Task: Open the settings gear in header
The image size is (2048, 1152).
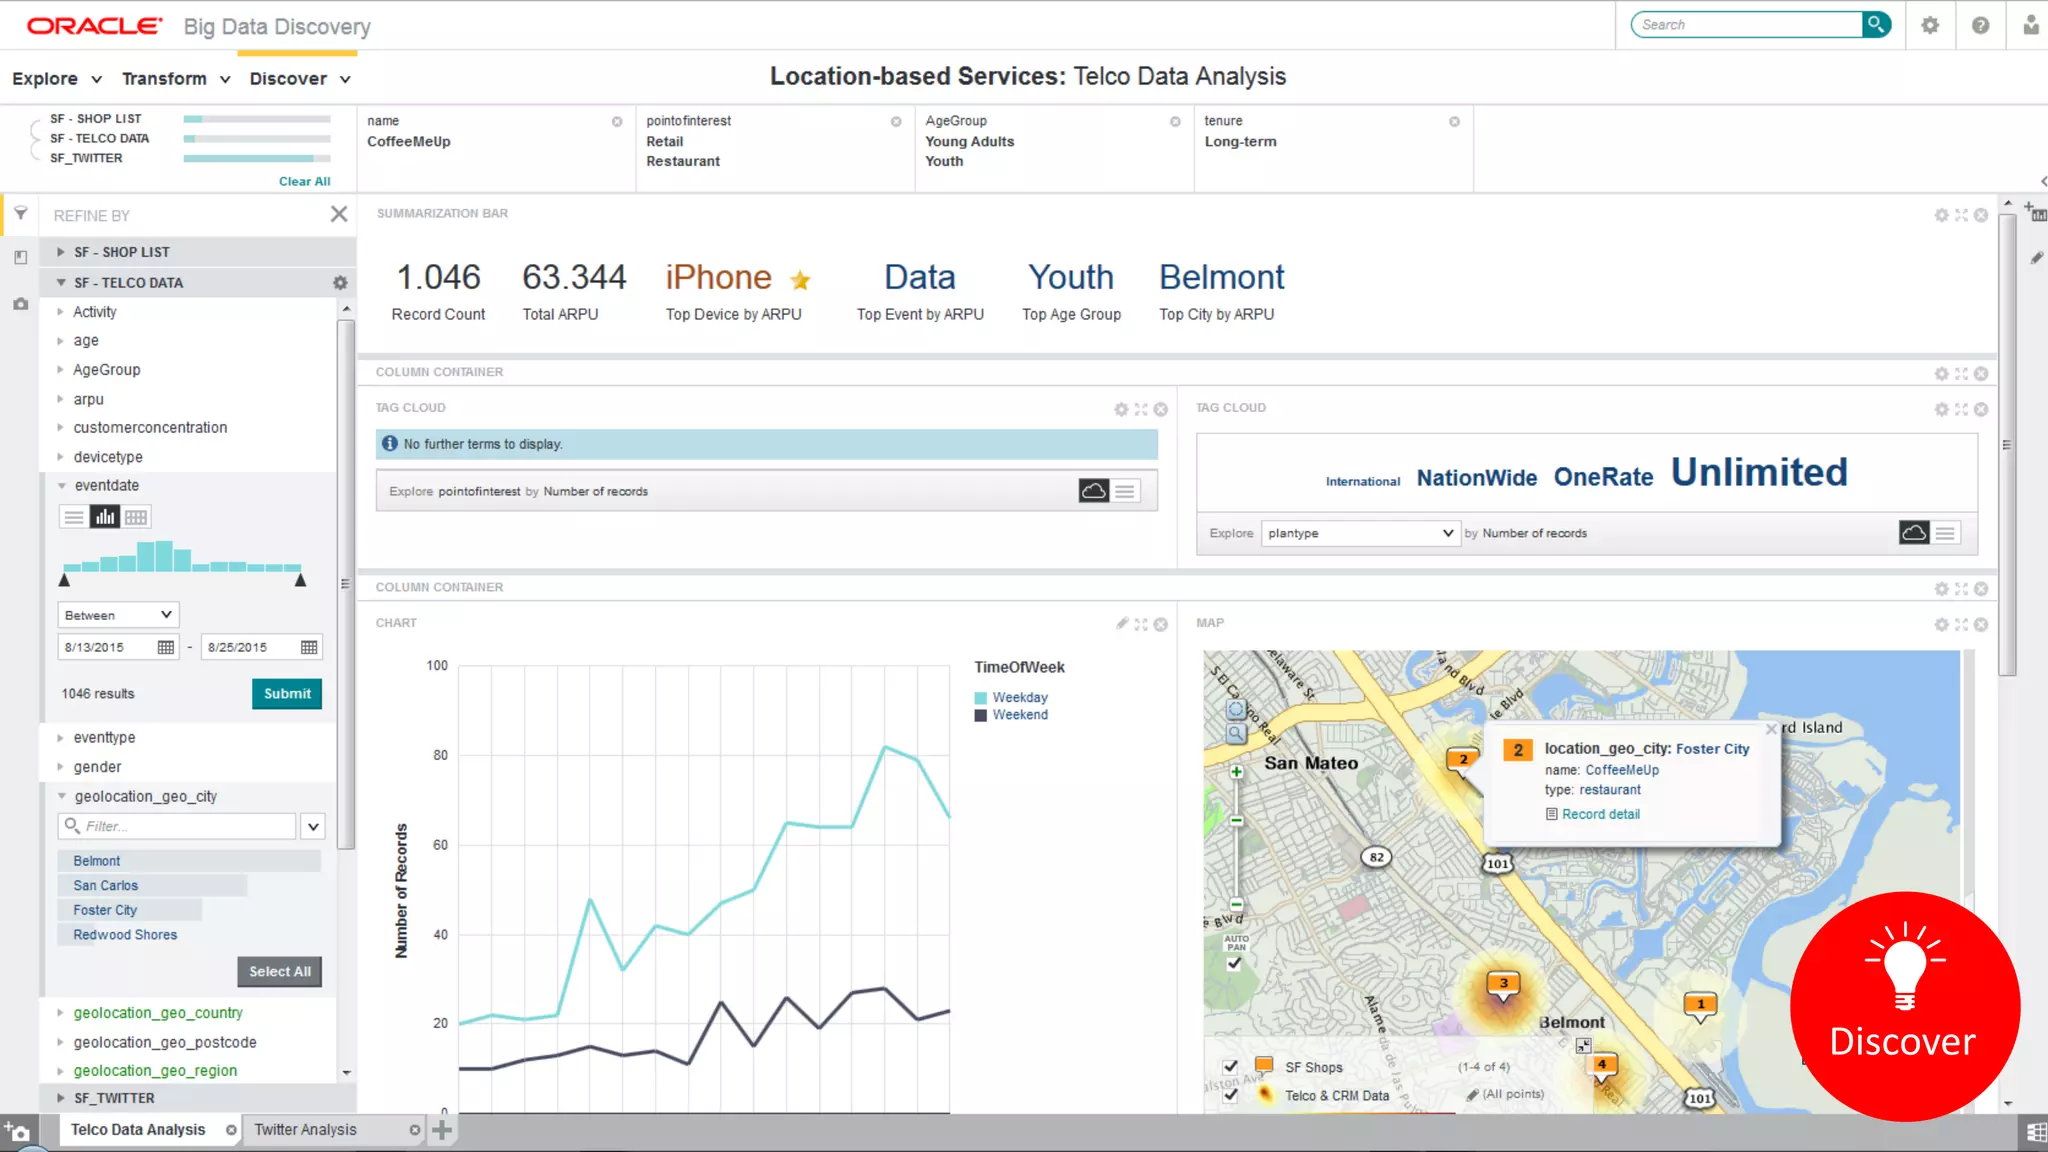Action: [x=1930, y=26]
